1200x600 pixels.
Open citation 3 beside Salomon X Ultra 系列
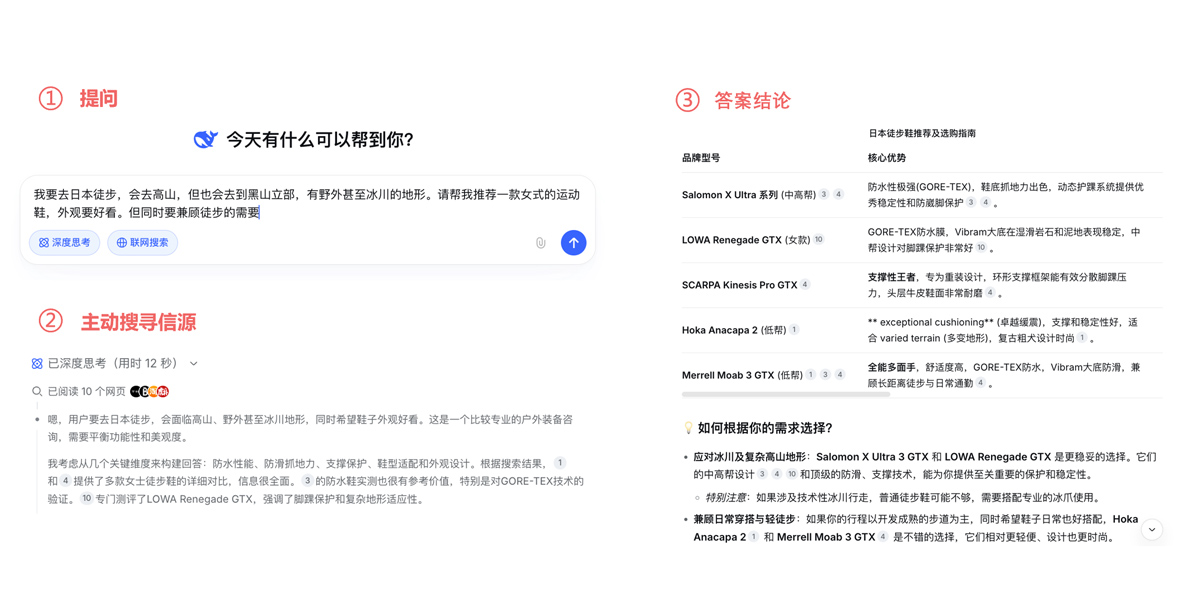coord(823,195)
